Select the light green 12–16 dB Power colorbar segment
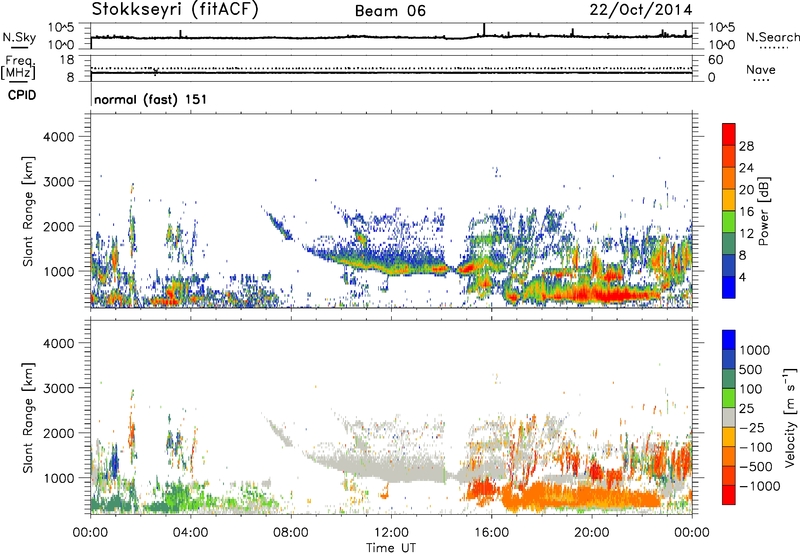 [x=729, y=222]
